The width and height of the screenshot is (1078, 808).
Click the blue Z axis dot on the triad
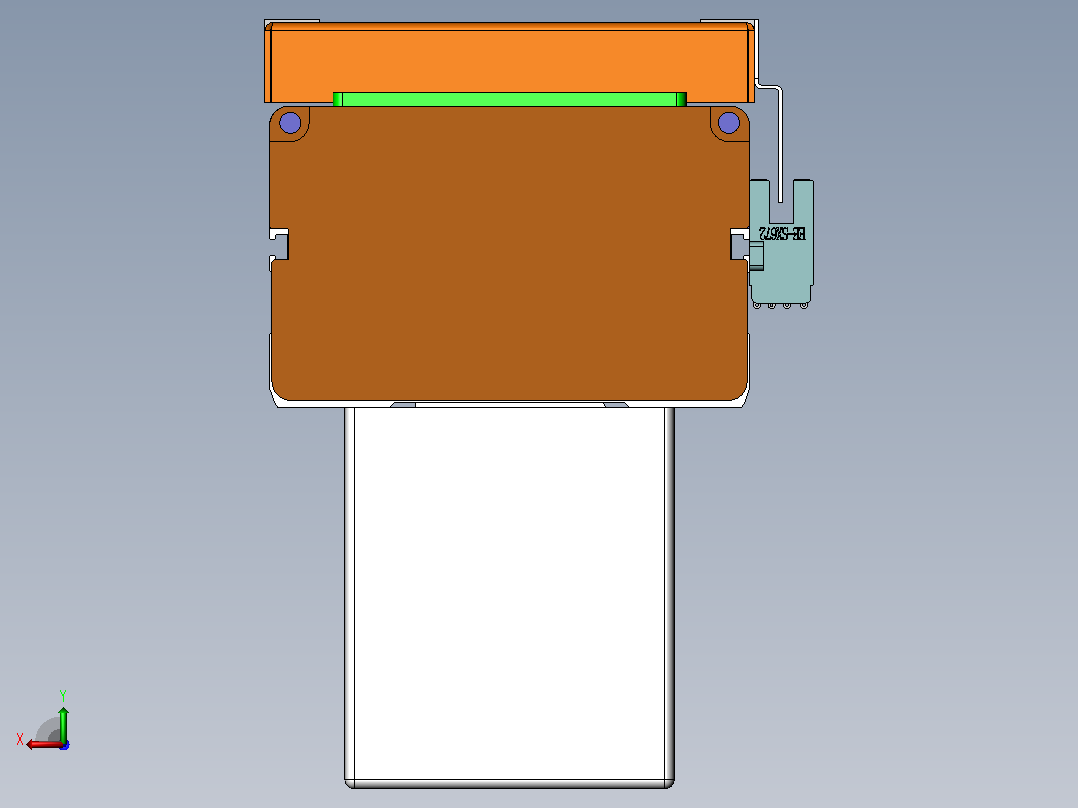(65, 745)
